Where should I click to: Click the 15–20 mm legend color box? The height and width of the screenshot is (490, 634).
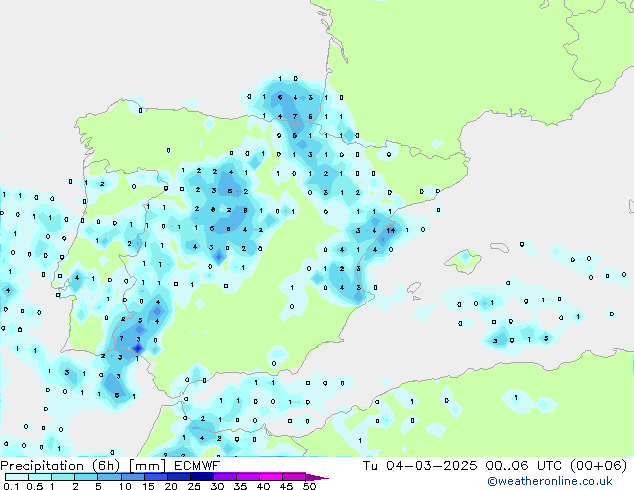[x=156, y=477]
